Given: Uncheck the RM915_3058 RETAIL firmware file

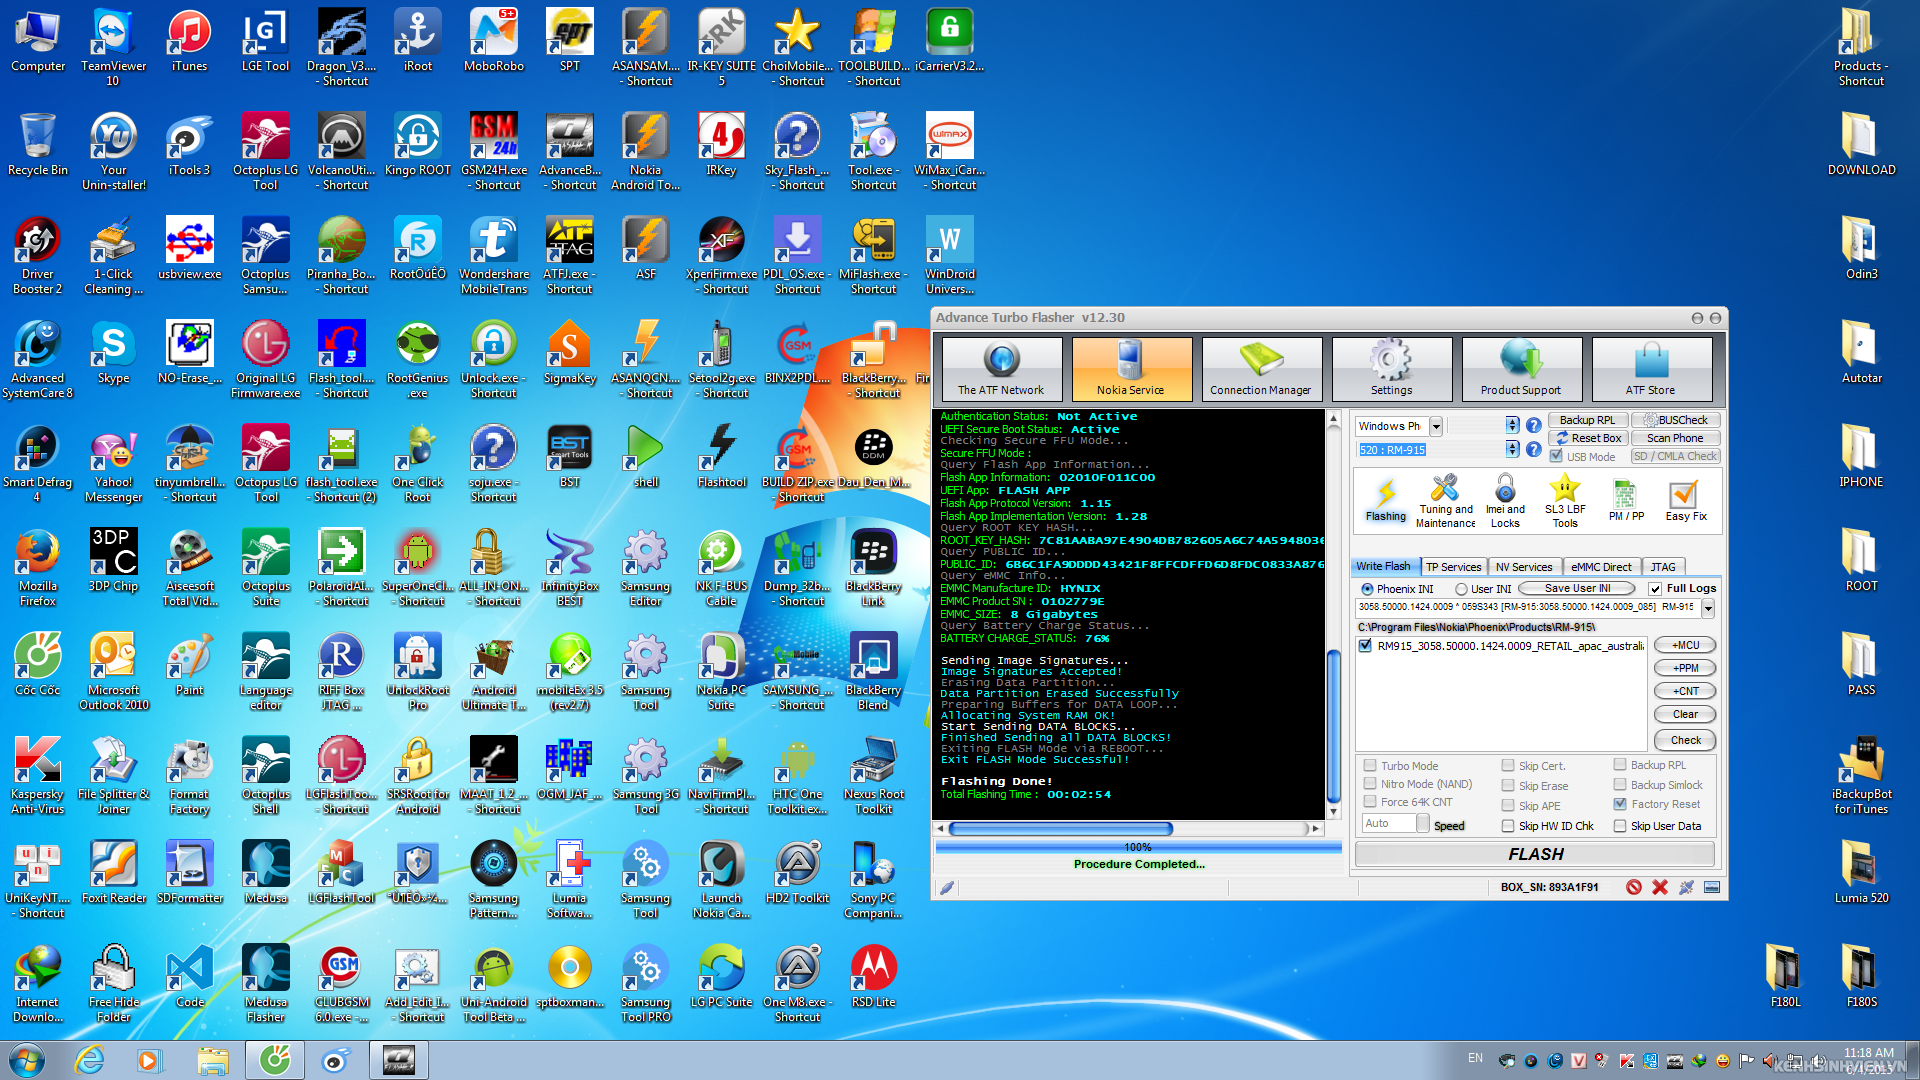Looking at the screenshot, I should 1365,646.
